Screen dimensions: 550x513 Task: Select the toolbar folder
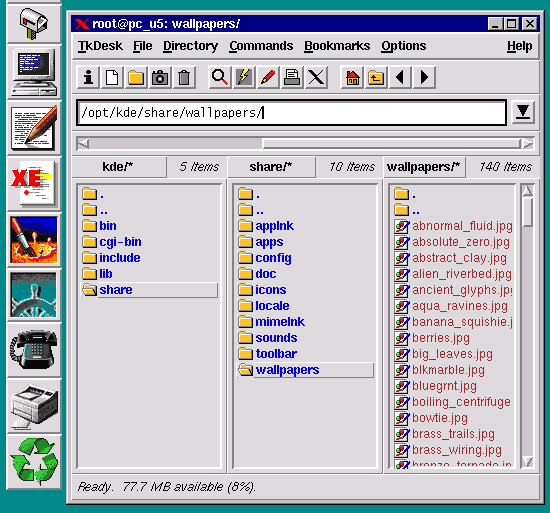click(x=268, y=354)
